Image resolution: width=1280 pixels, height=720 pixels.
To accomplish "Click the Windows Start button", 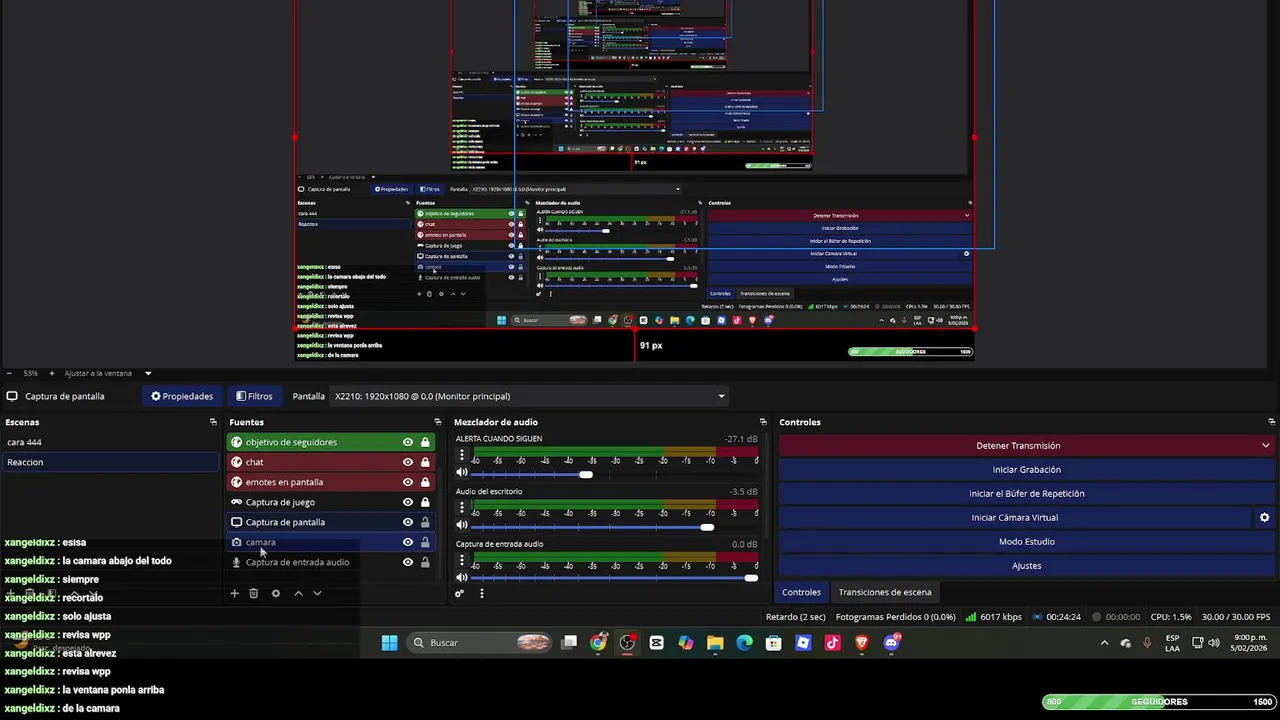I will (390, 643).
